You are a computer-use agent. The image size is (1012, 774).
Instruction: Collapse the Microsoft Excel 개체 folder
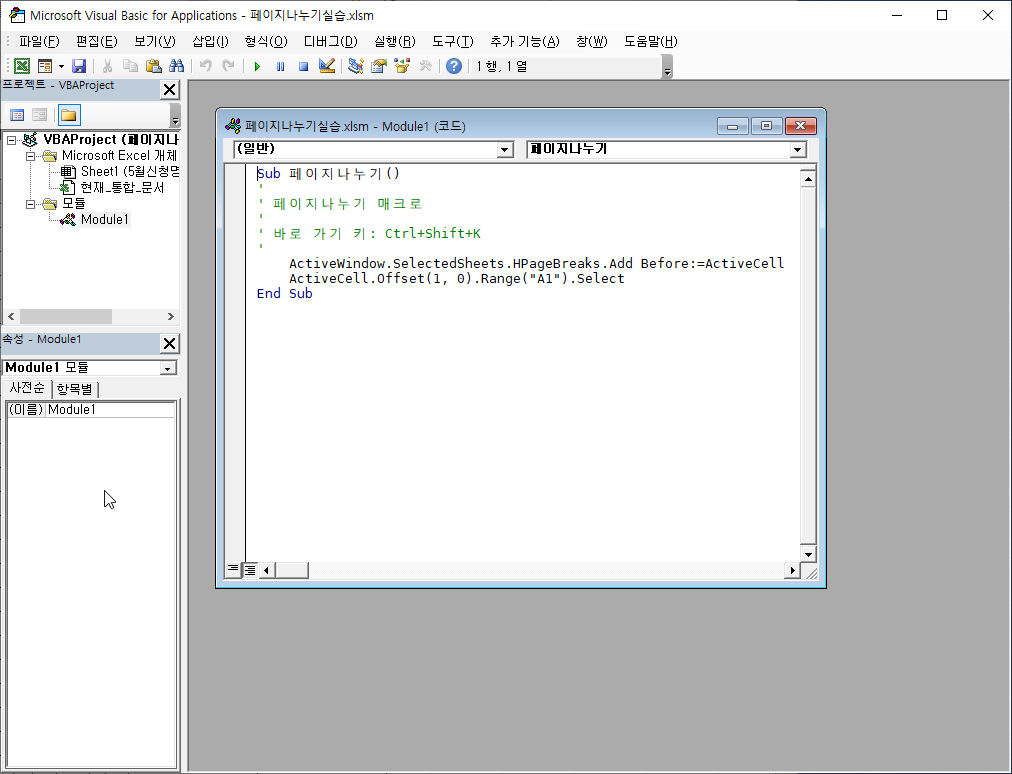[30, 156]
